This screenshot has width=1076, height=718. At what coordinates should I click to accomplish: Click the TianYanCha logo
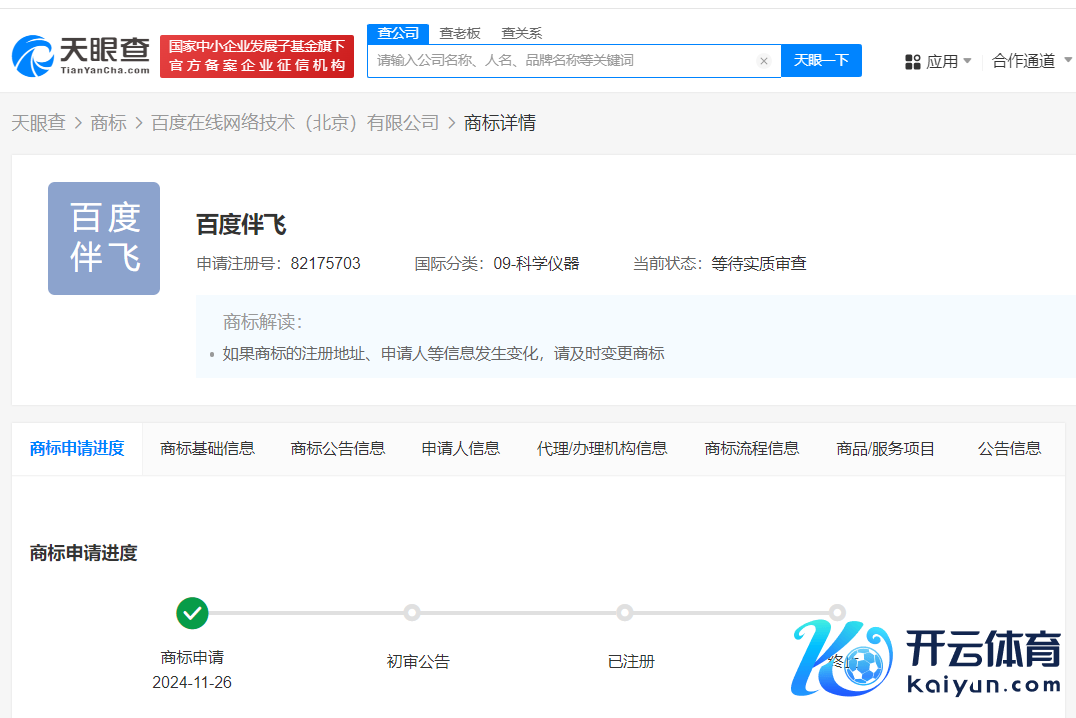pyautogui.click(x=81, y=56)
